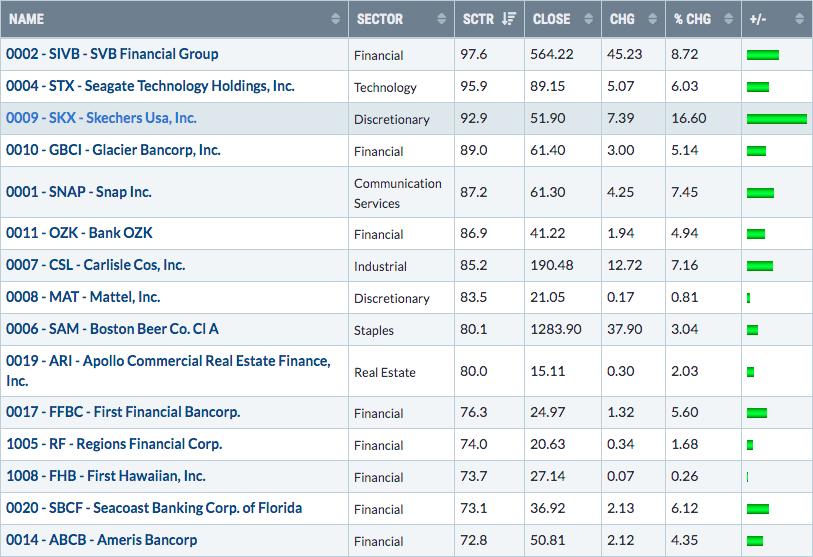Open Seagate Technology Holdings stock link
813x557 pixels.
150,86
